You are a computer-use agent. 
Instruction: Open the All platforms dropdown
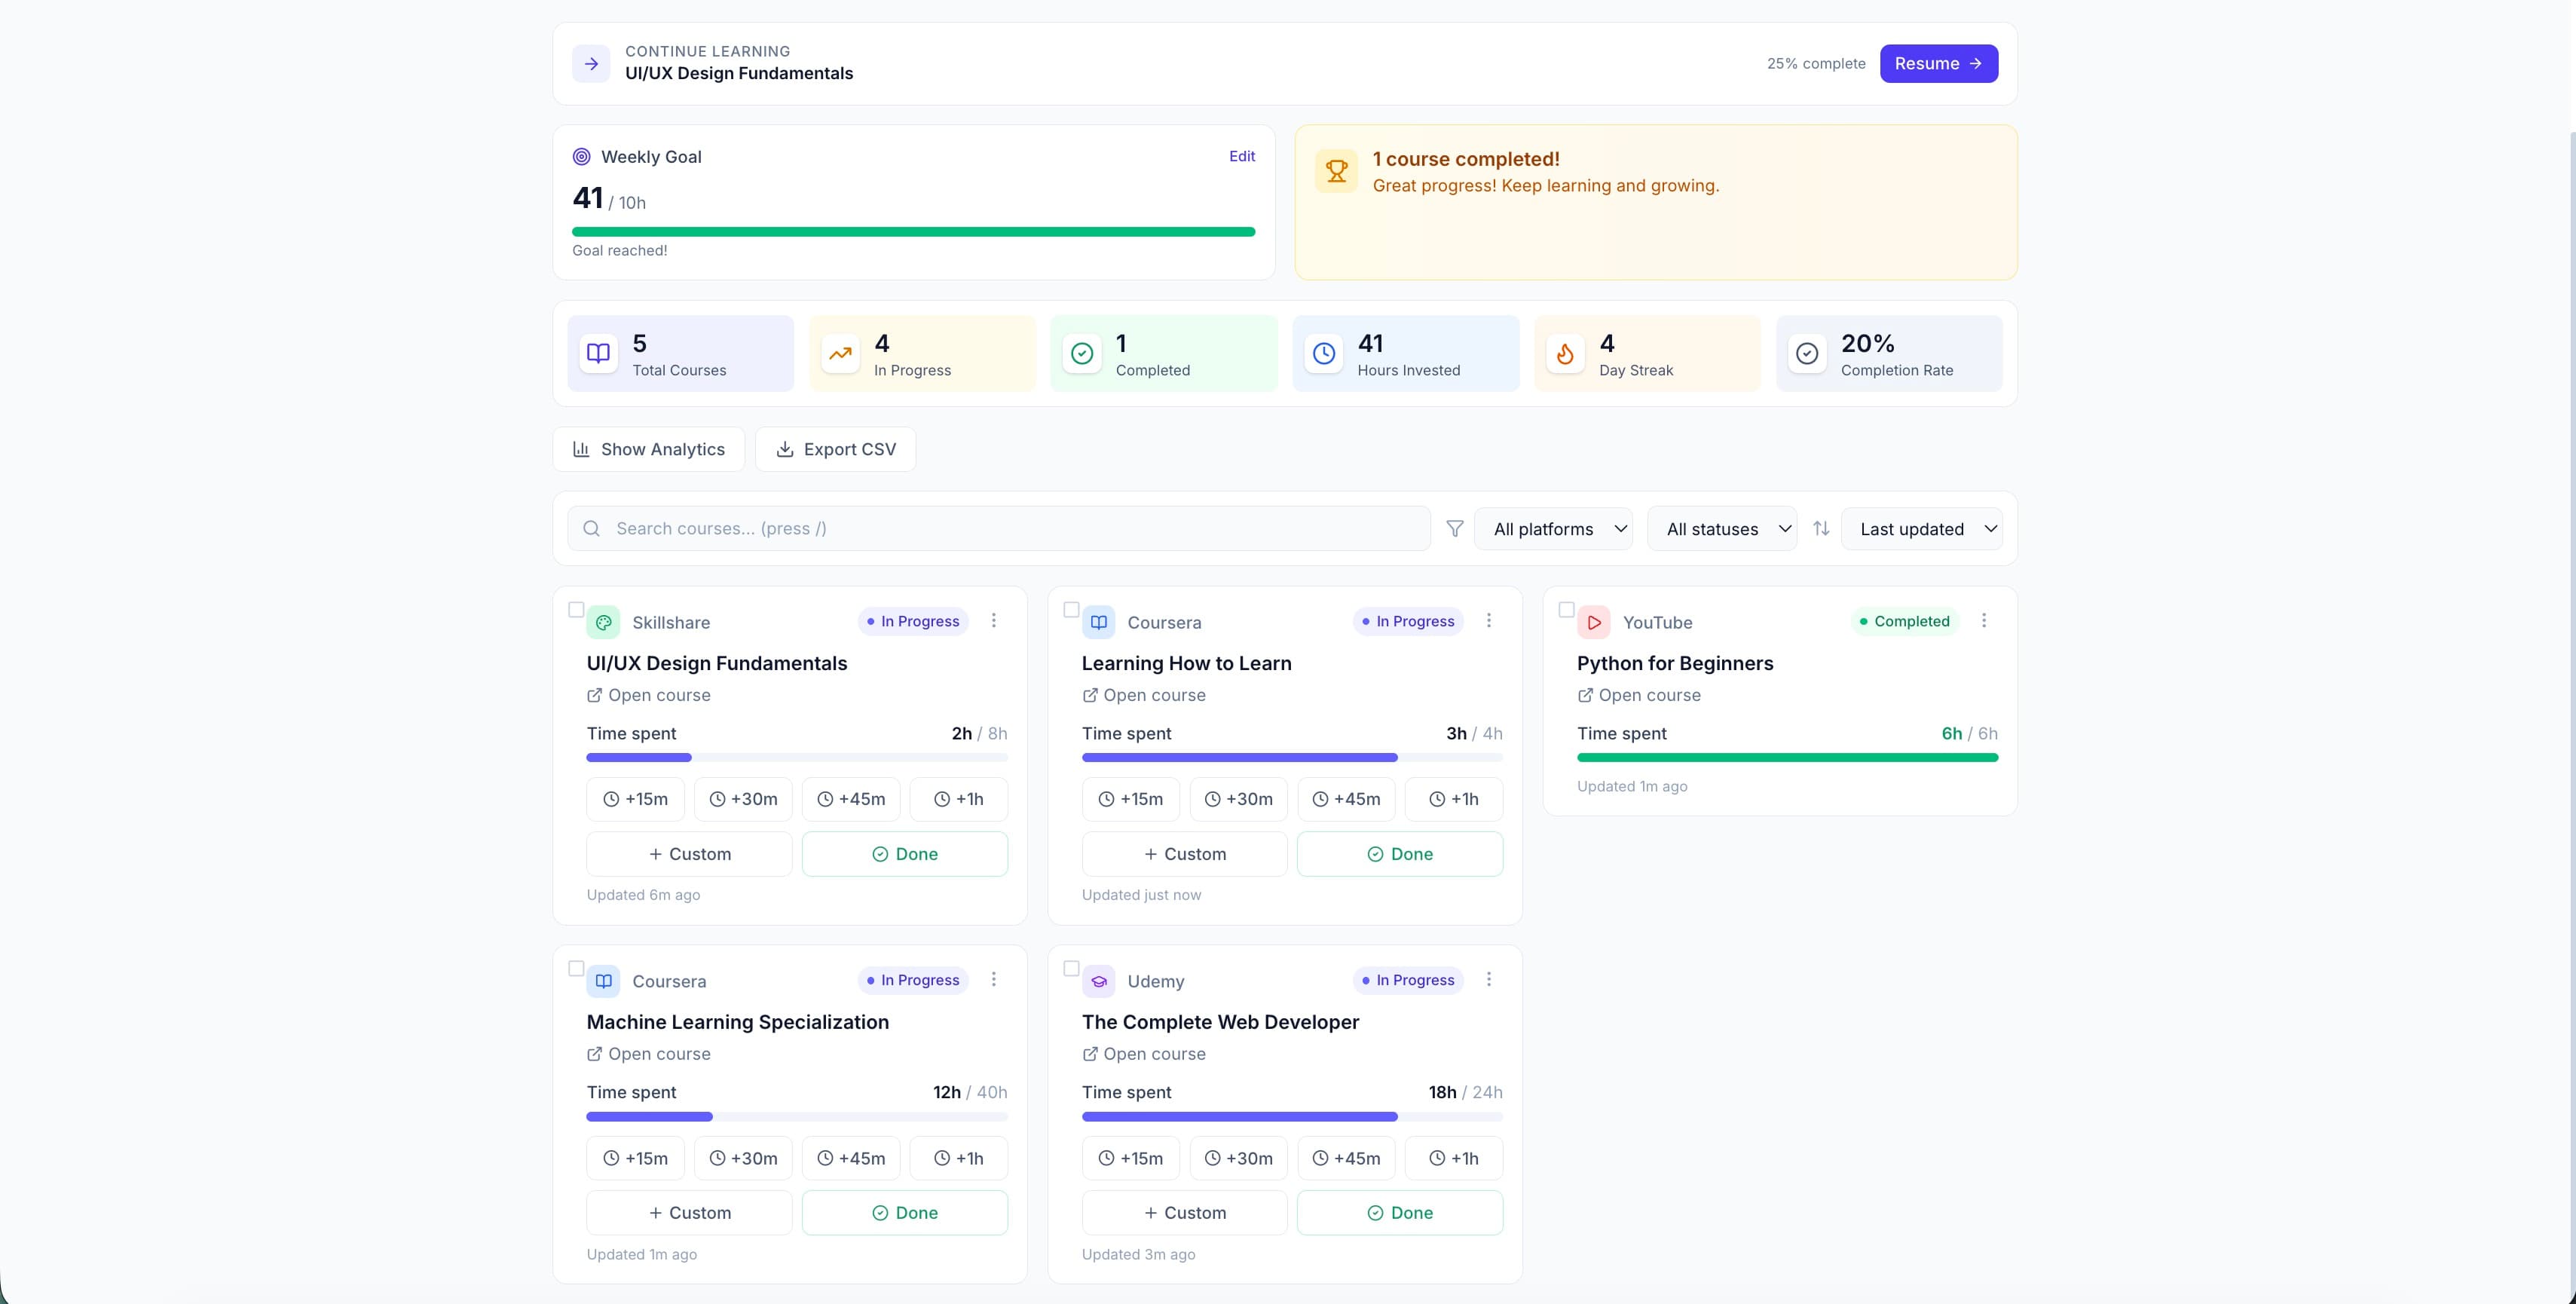click(x=1554, y=528)
